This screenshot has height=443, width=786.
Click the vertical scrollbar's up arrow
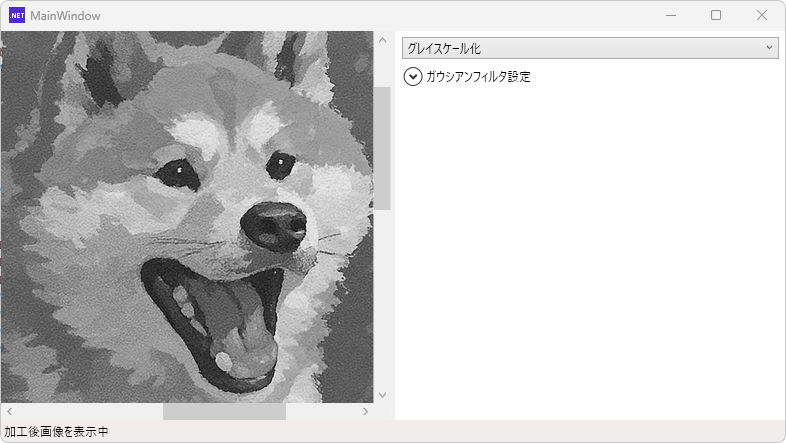[x=382, y=40]
